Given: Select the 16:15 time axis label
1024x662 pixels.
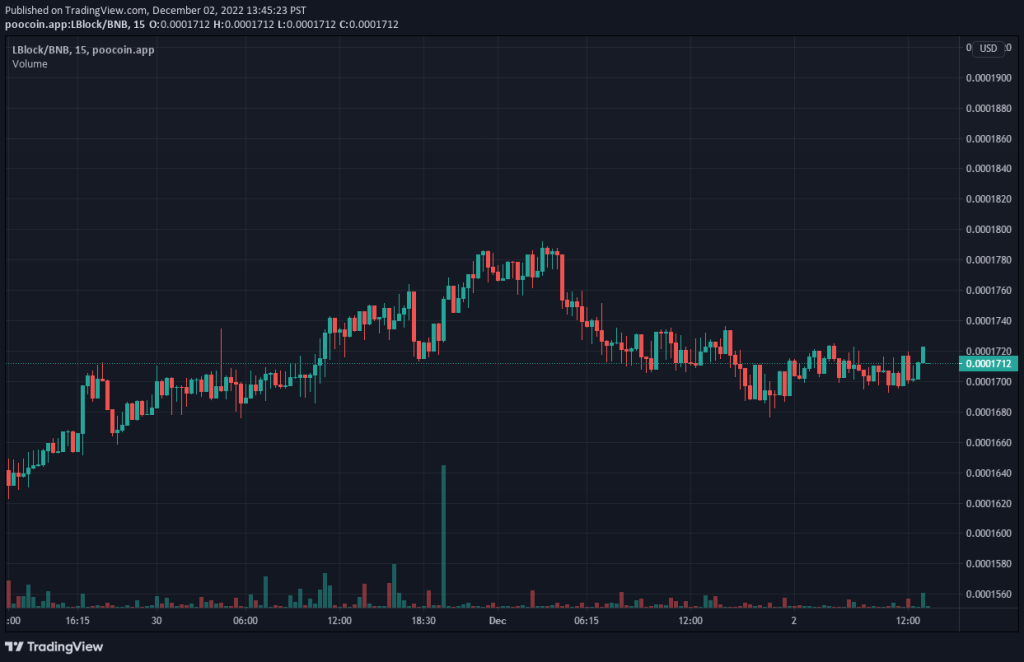Looking at the screenshot, I should (78, 620).
